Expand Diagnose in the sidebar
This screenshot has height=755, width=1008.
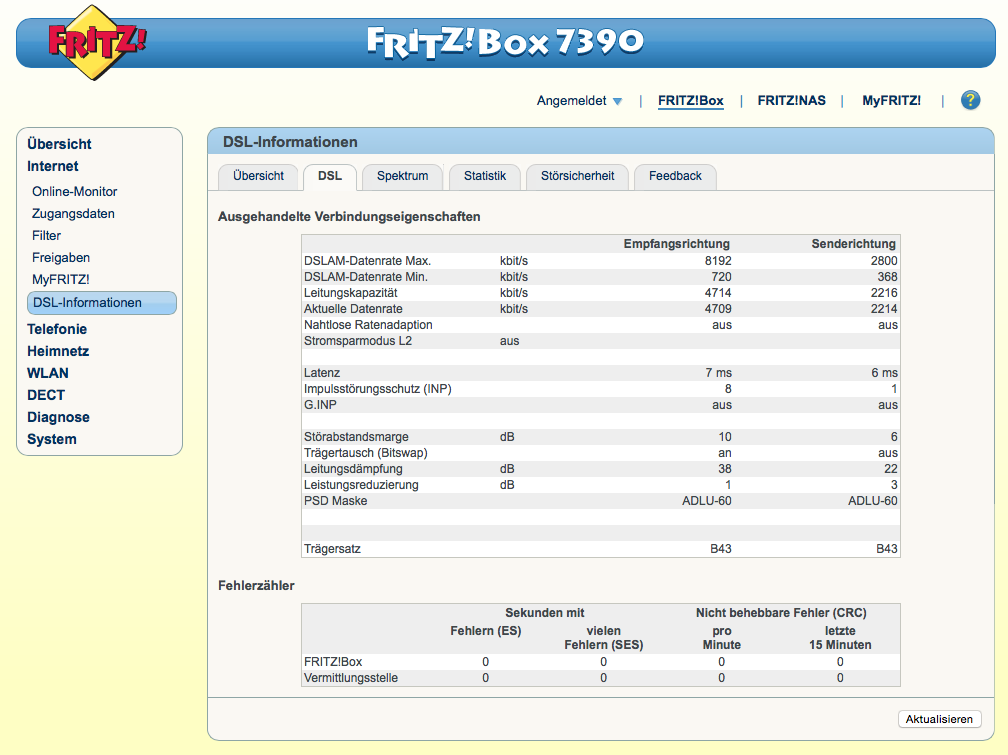[x=58, y=417]
